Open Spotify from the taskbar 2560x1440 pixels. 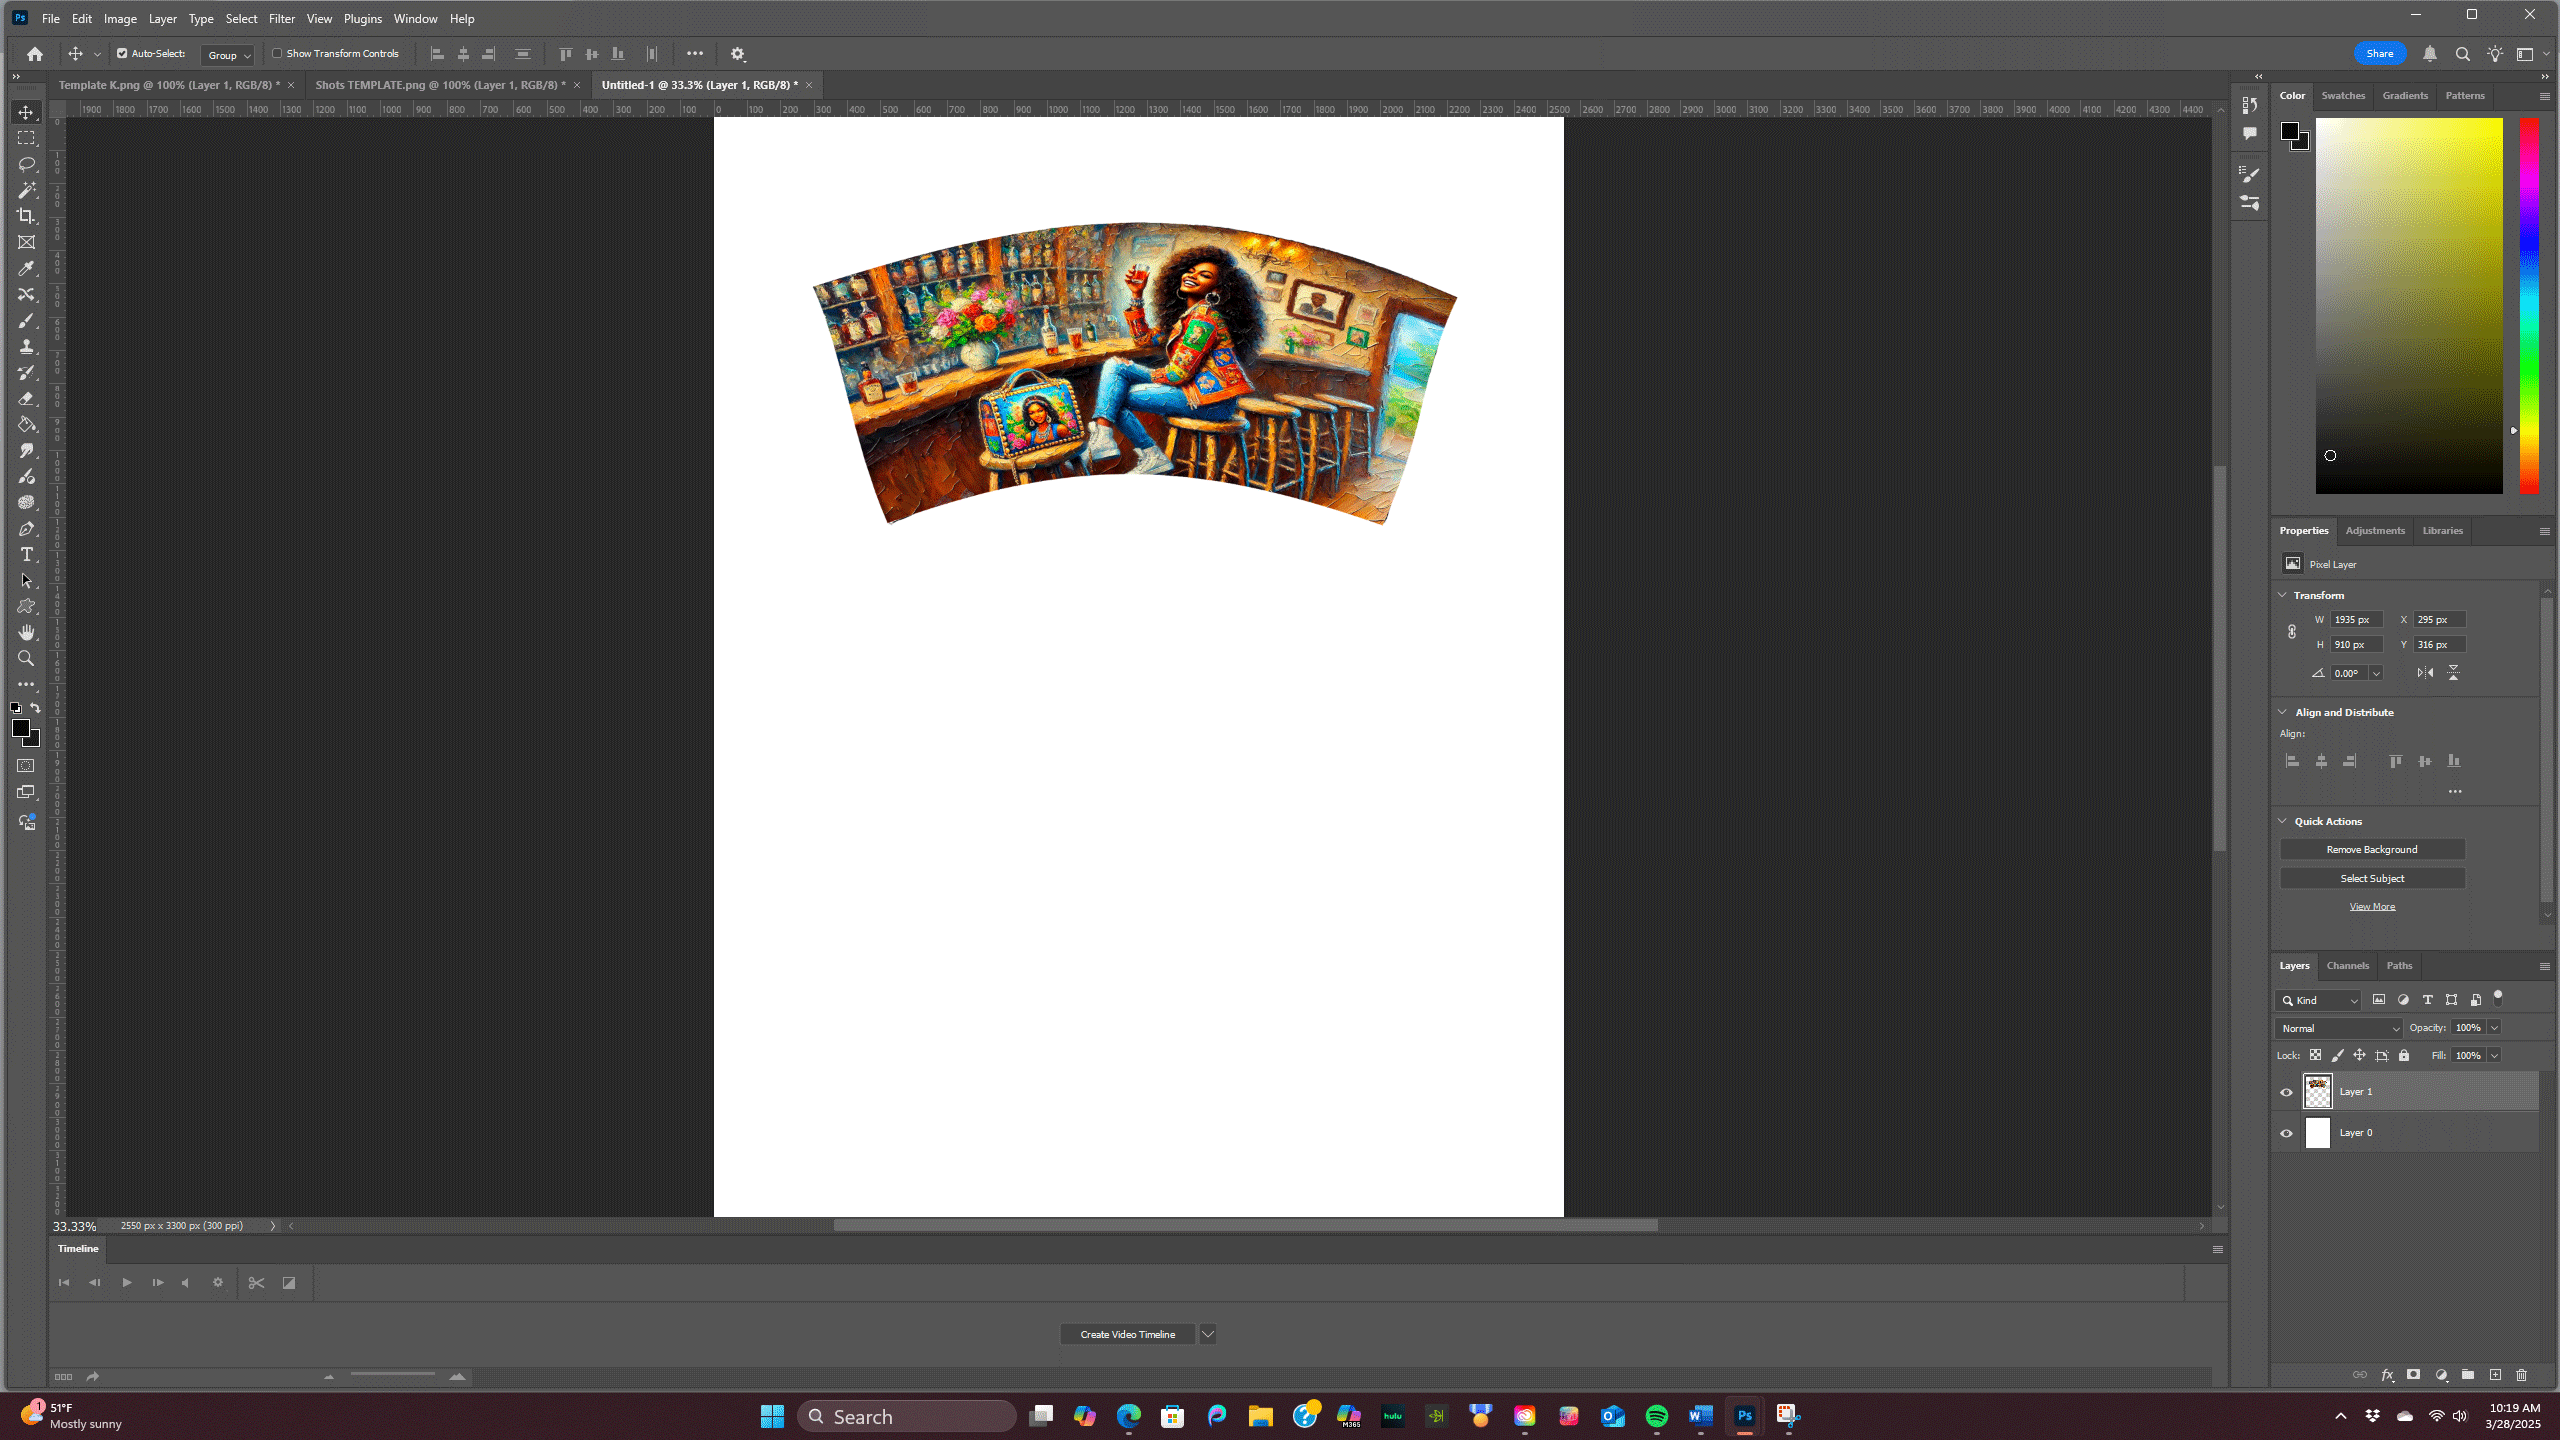tap(1656, 1416)
